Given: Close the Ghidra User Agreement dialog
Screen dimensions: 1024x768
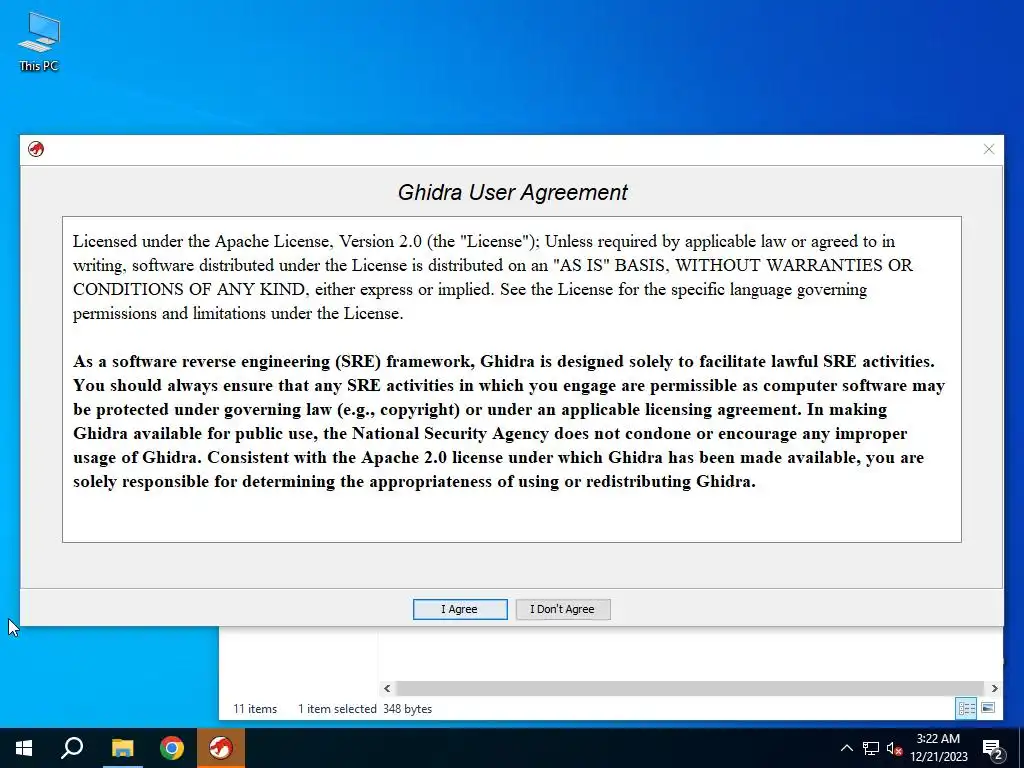Looking at the screenshot, I should pos(989,149).
